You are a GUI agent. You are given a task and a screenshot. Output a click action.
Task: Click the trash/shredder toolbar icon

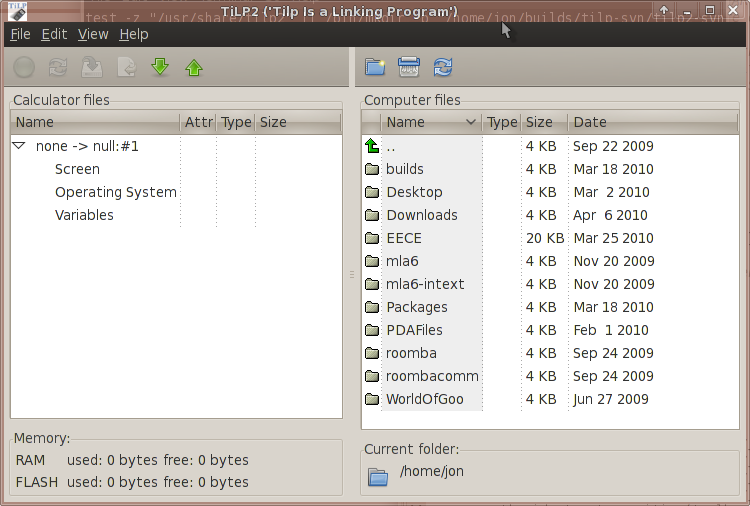coord(409,67)
